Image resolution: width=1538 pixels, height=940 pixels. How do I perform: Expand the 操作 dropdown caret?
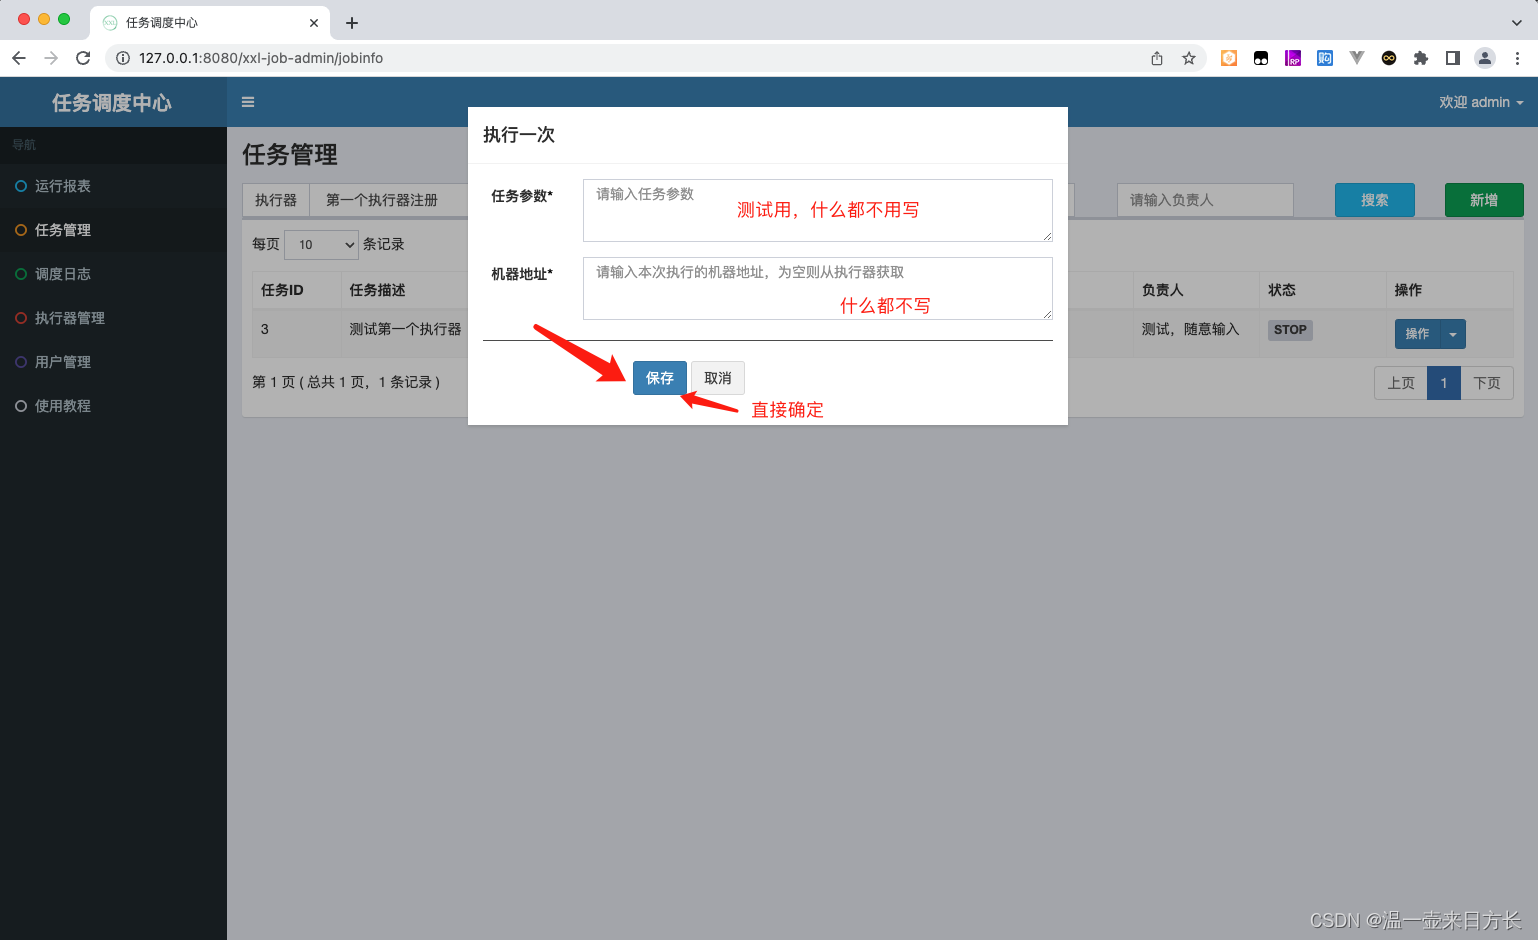(x=1453, y=334)
